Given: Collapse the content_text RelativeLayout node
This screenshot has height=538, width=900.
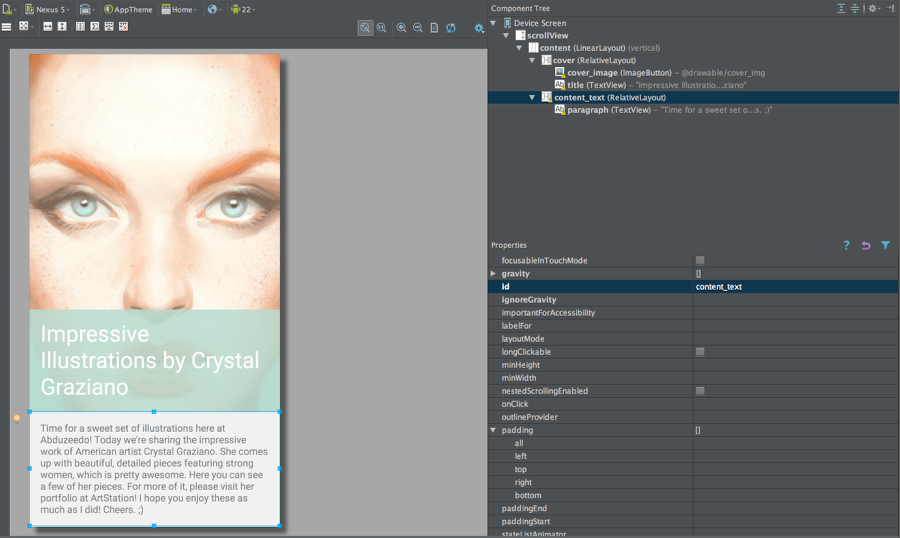Looking at the screenshot, I should coord(532,98).
